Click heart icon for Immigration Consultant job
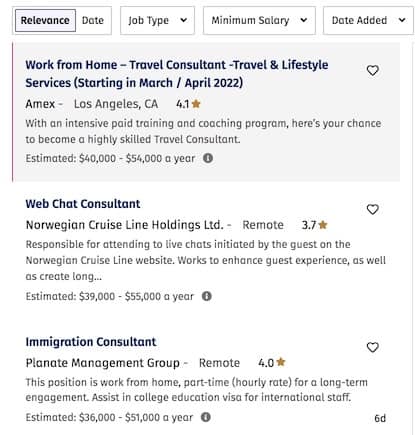 pos(373,347)
